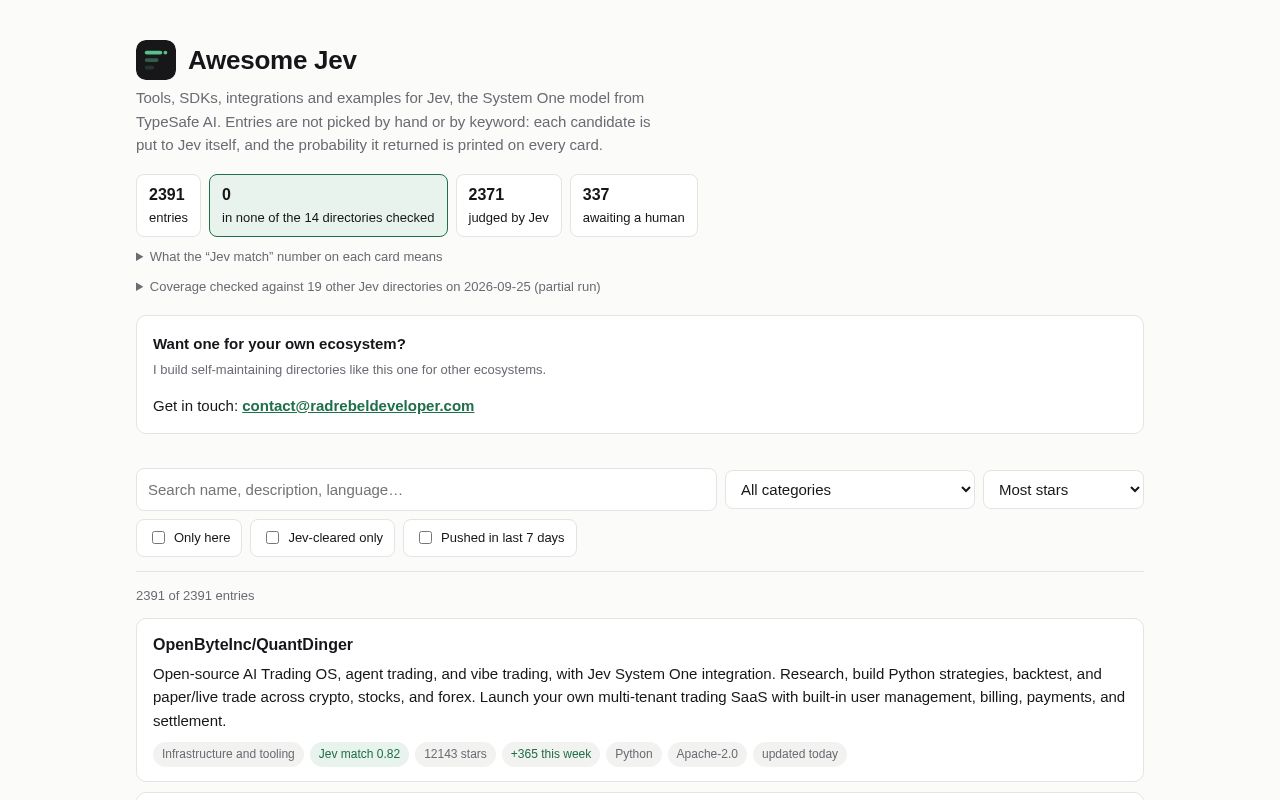1280x800 pixels.
Task: Open the Most stars sort dropdown
Action: (1063, 490)
